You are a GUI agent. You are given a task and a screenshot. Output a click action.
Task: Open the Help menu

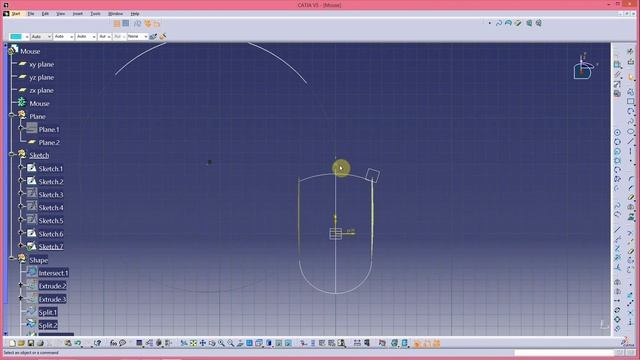135,13
